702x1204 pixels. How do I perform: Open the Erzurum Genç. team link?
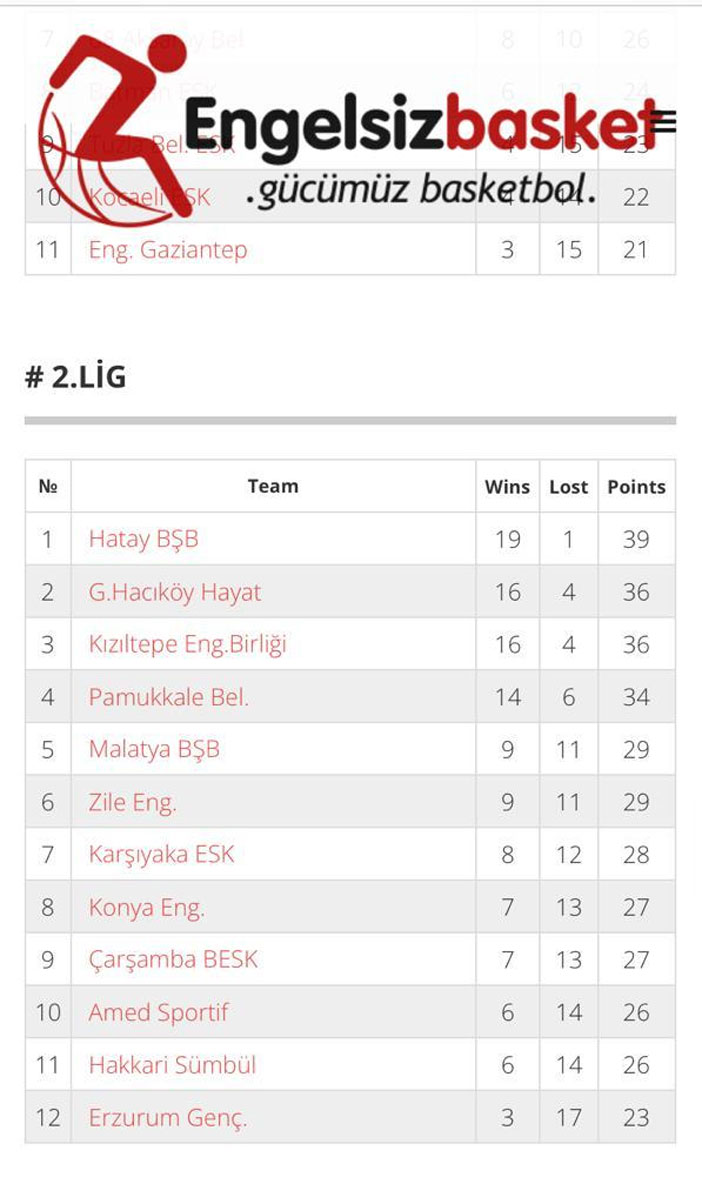click(167, 1117)
